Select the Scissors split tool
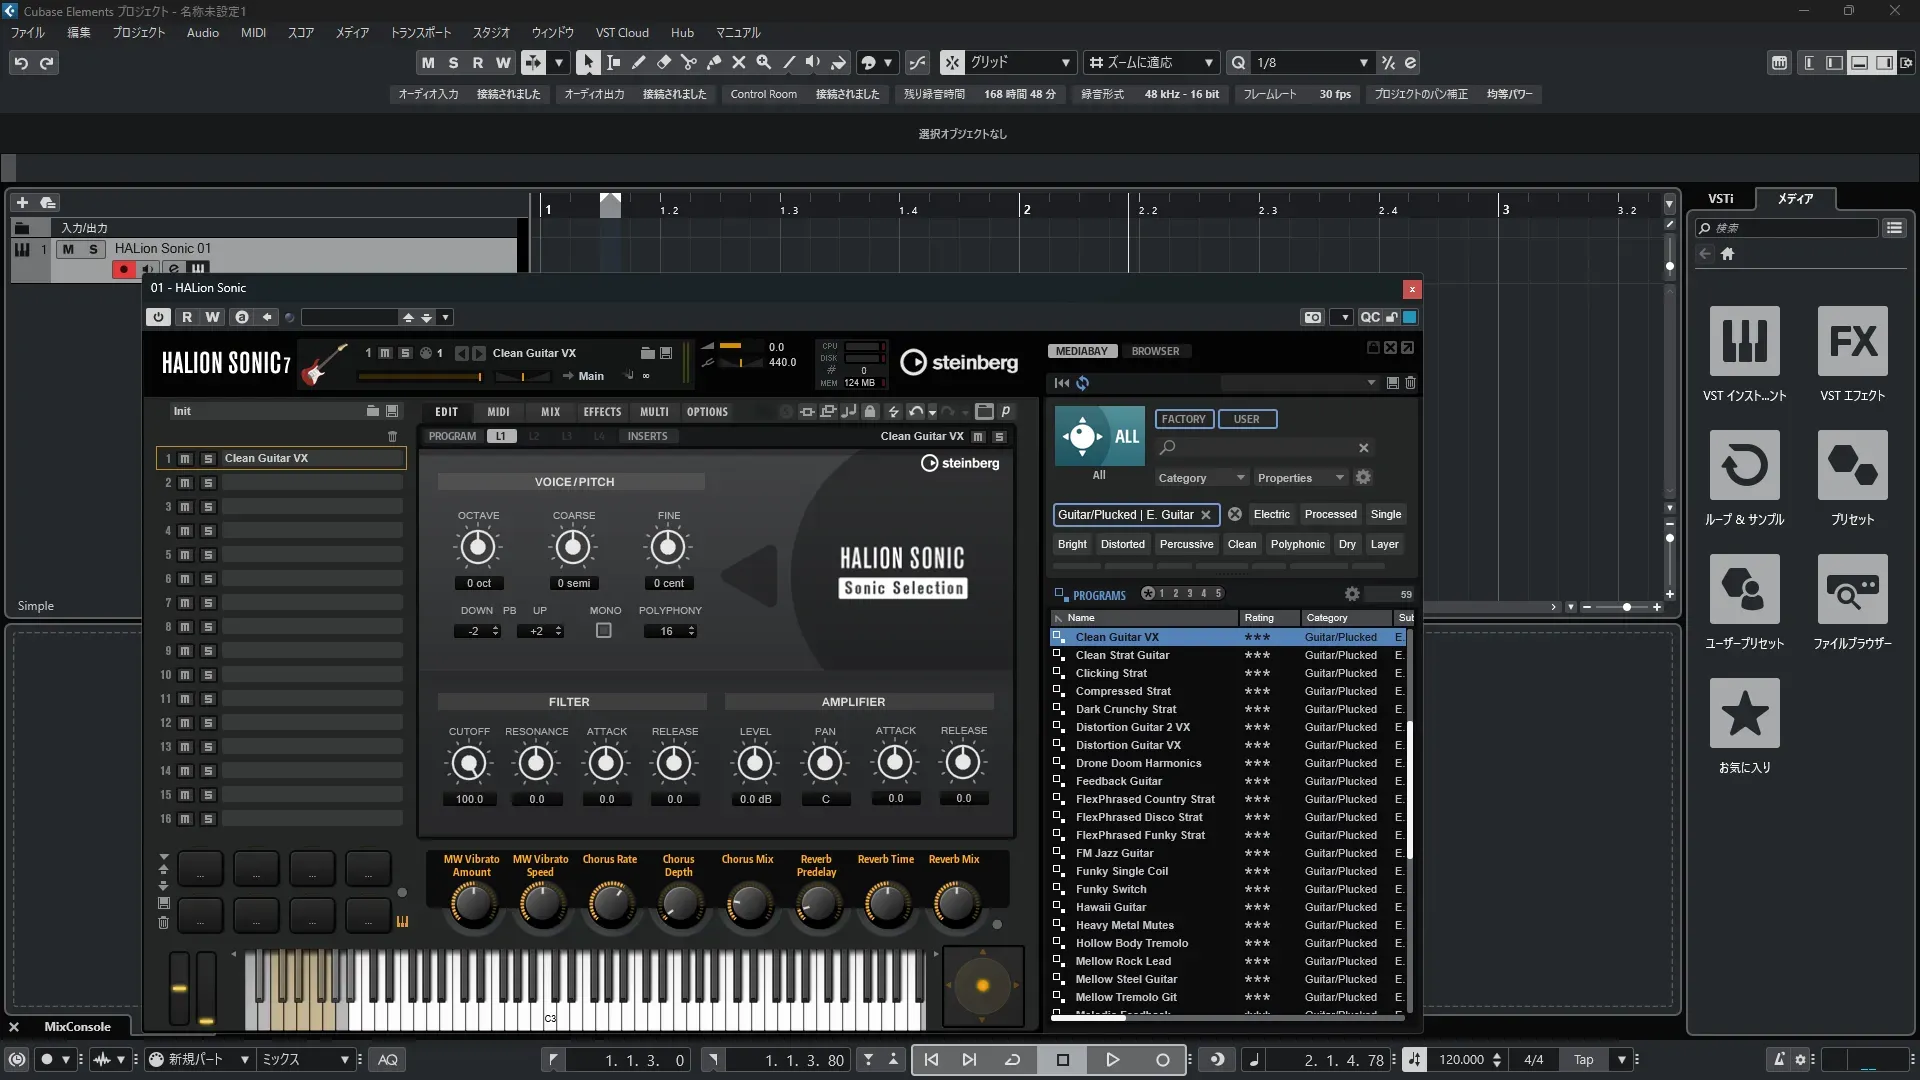Viewport: 1920px width, 1080px height. coord(688,62)
